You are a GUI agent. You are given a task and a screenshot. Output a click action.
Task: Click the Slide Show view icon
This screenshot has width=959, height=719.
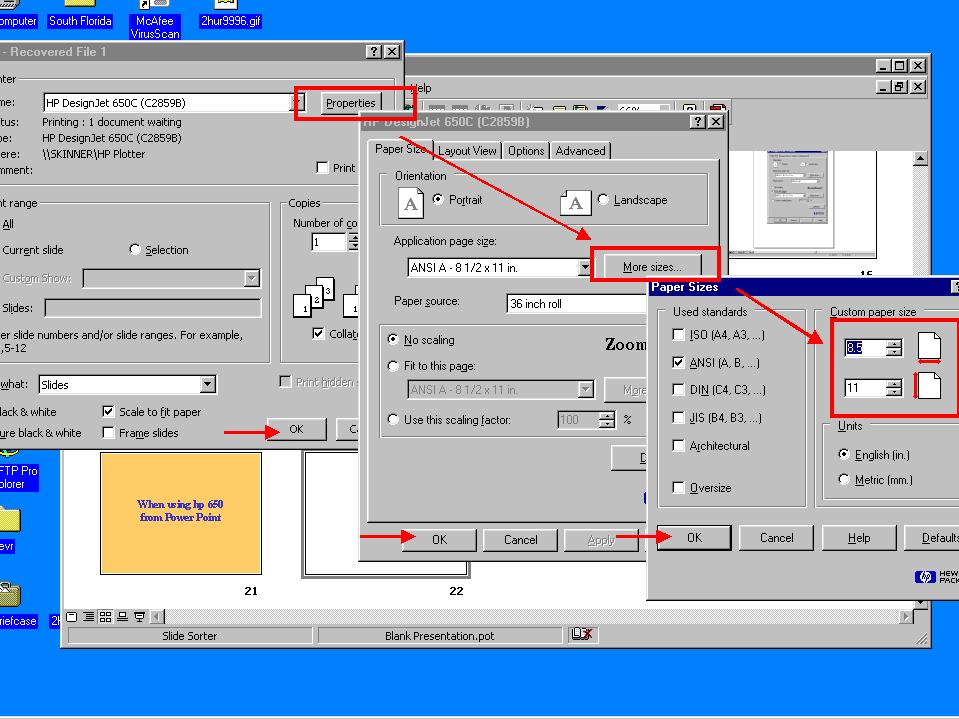[x=140, y=616]
